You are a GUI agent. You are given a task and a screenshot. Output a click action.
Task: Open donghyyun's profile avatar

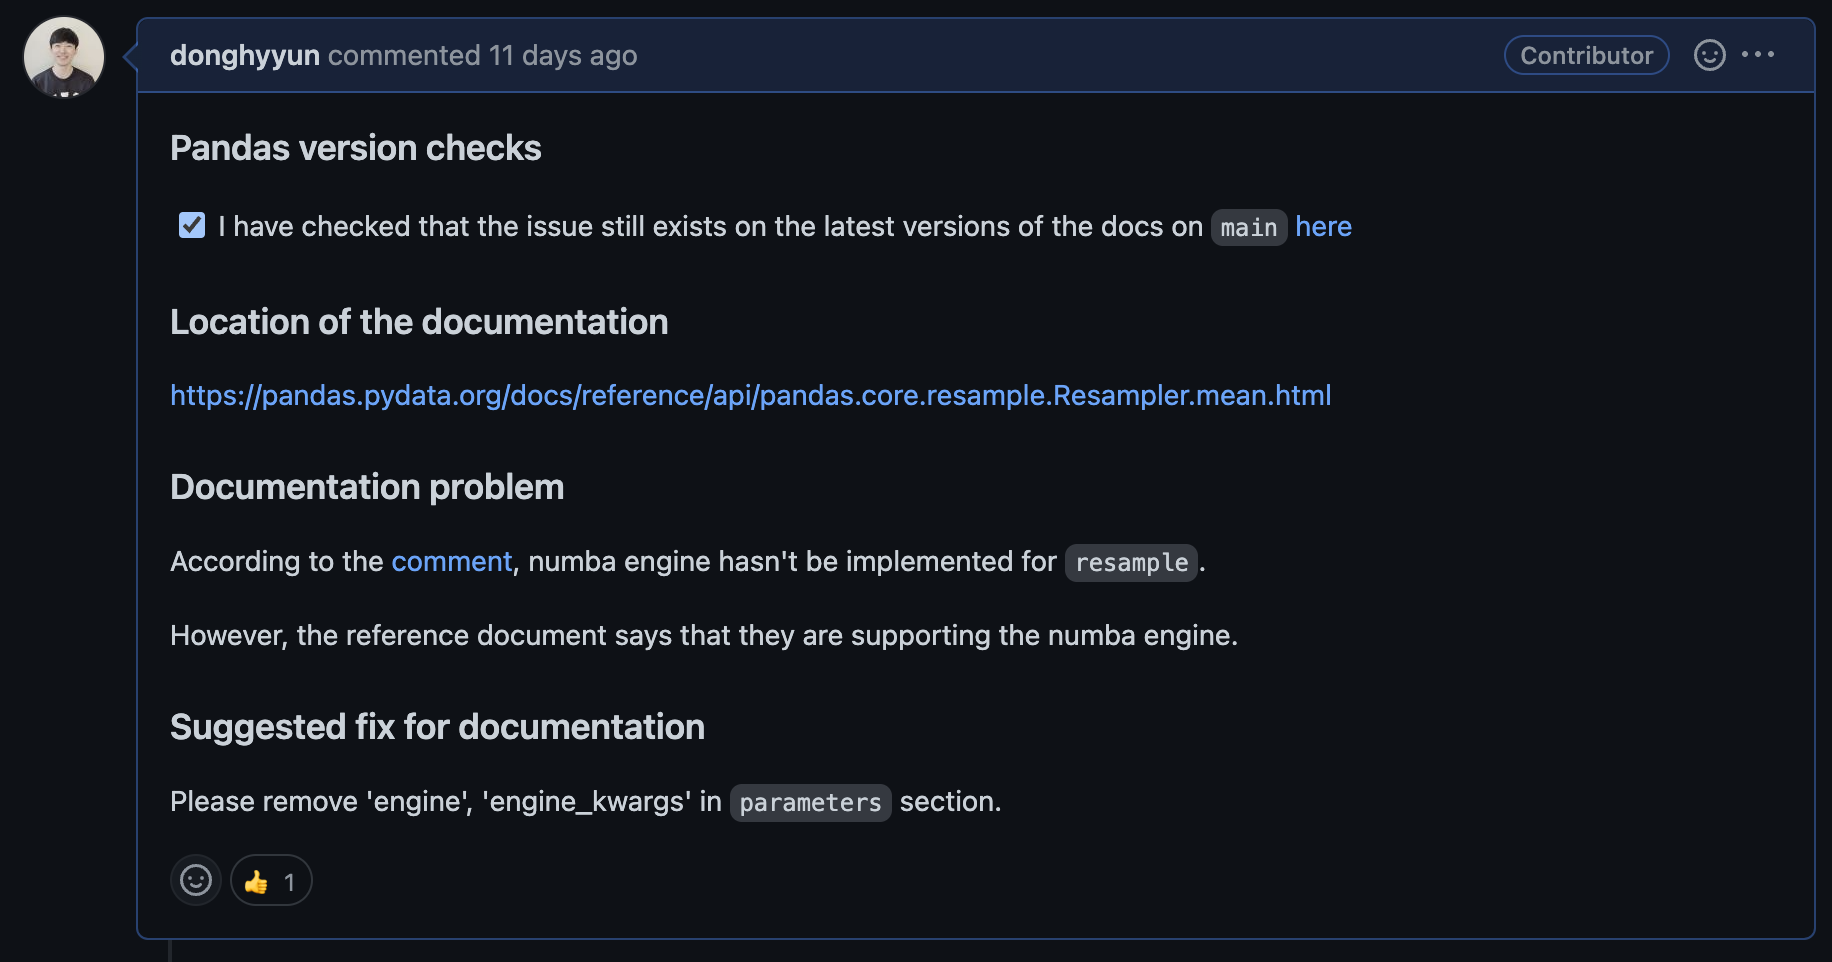tap(64, 56)
